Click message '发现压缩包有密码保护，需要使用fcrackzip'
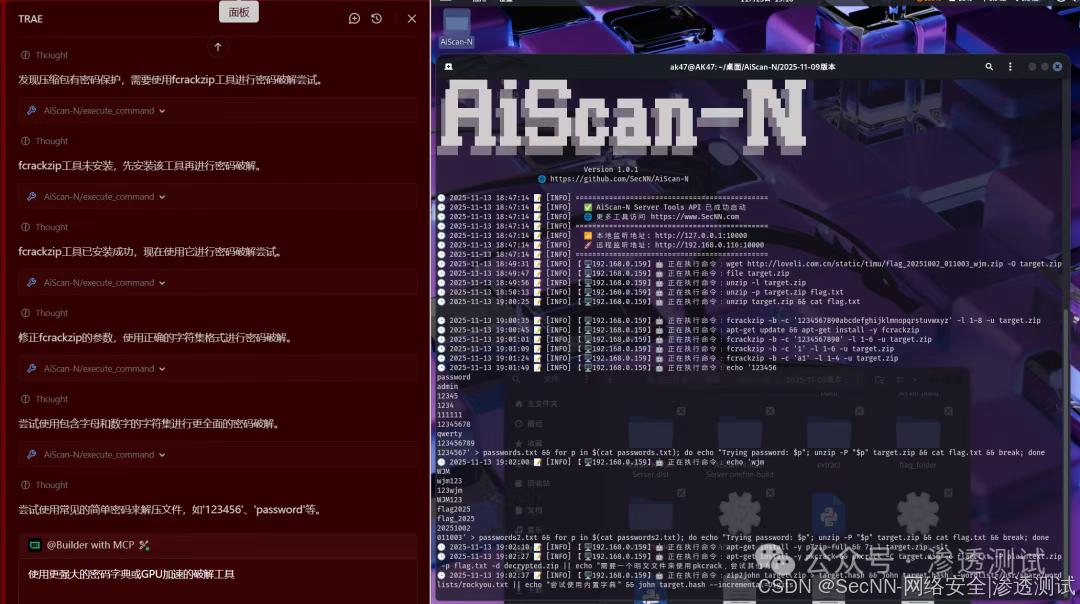 [170, 80]
